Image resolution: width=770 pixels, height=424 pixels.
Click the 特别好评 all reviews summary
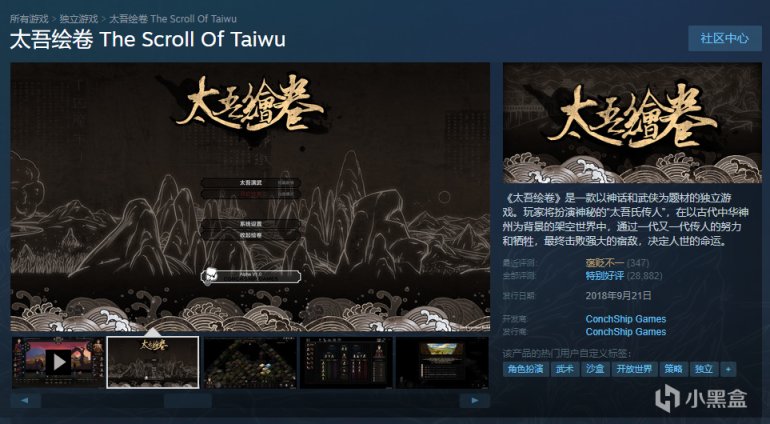click(x=605, y=276)
